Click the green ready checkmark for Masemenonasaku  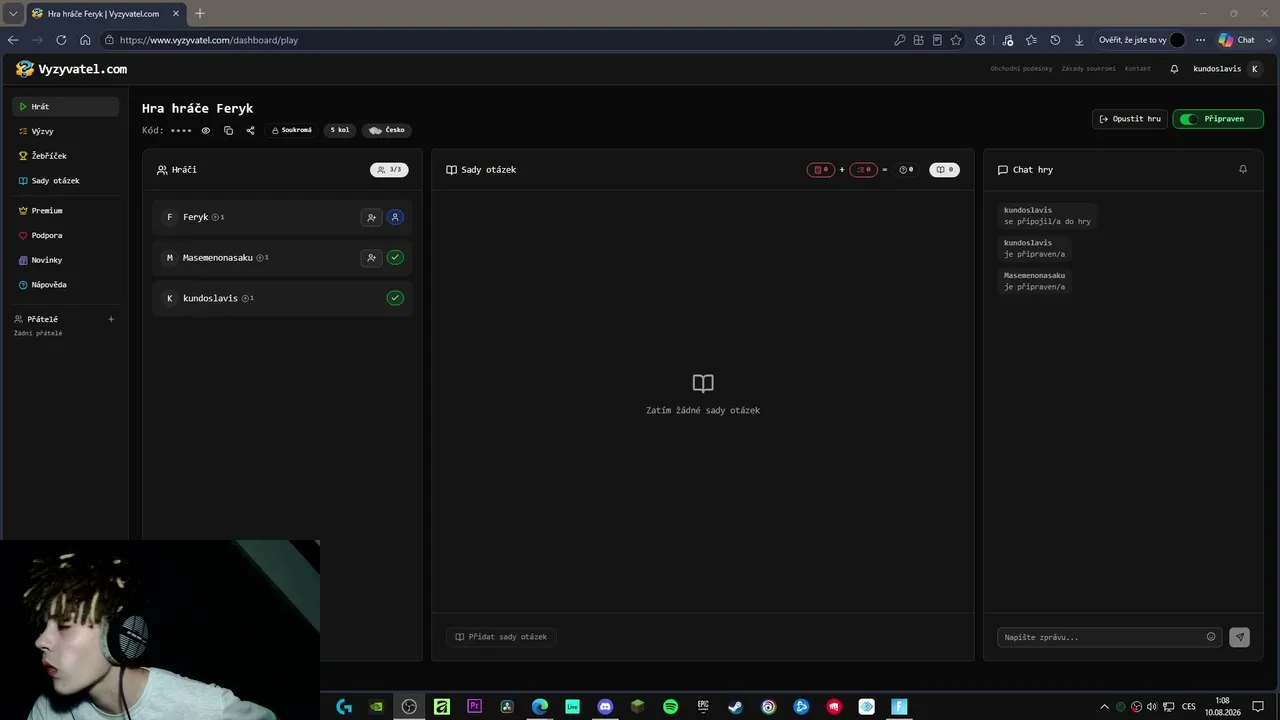click(395, 258)
